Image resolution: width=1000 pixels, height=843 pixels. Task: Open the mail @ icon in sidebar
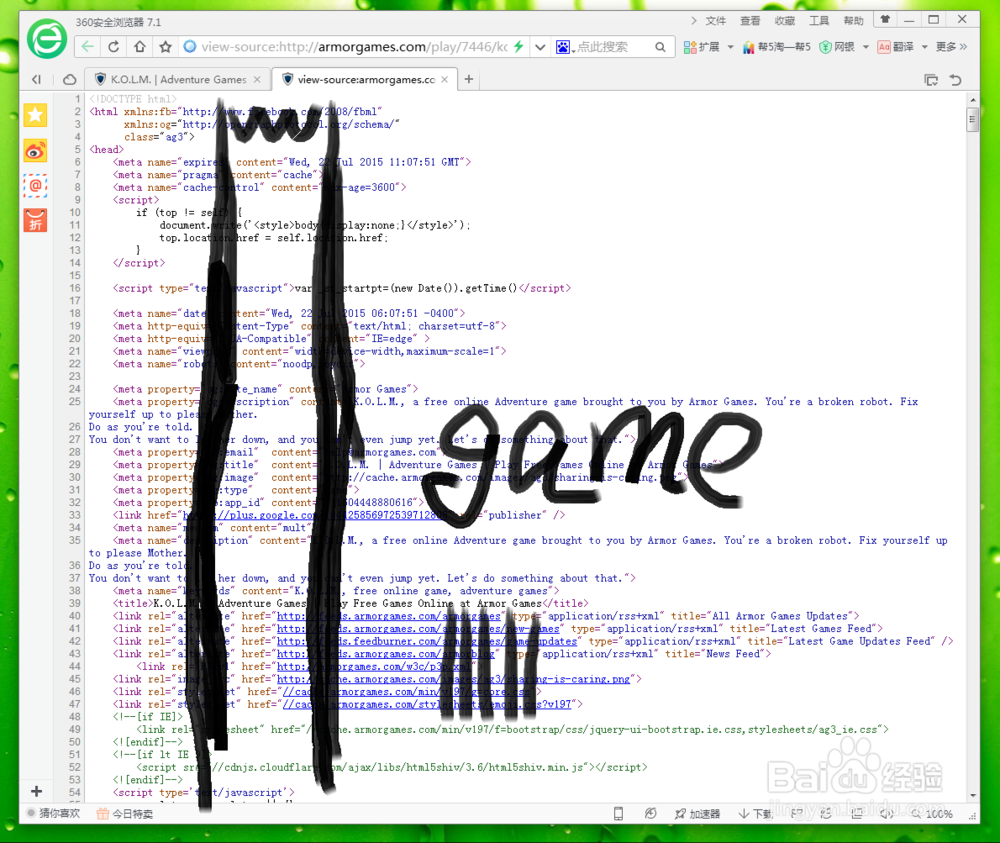click(36, 186)
